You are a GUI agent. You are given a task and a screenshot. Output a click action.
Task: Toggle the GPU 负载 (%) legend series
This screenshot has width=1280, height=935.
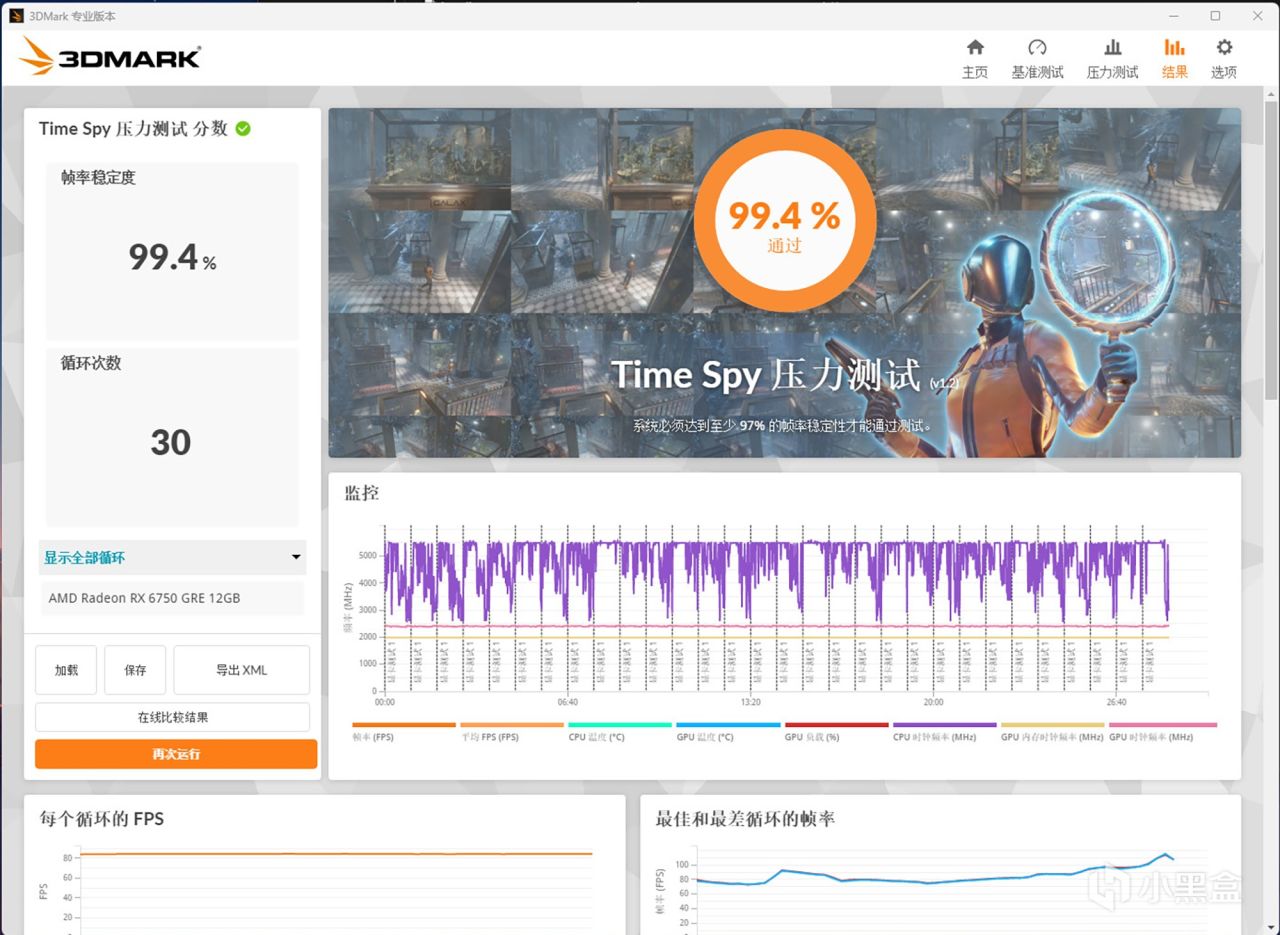836,732
